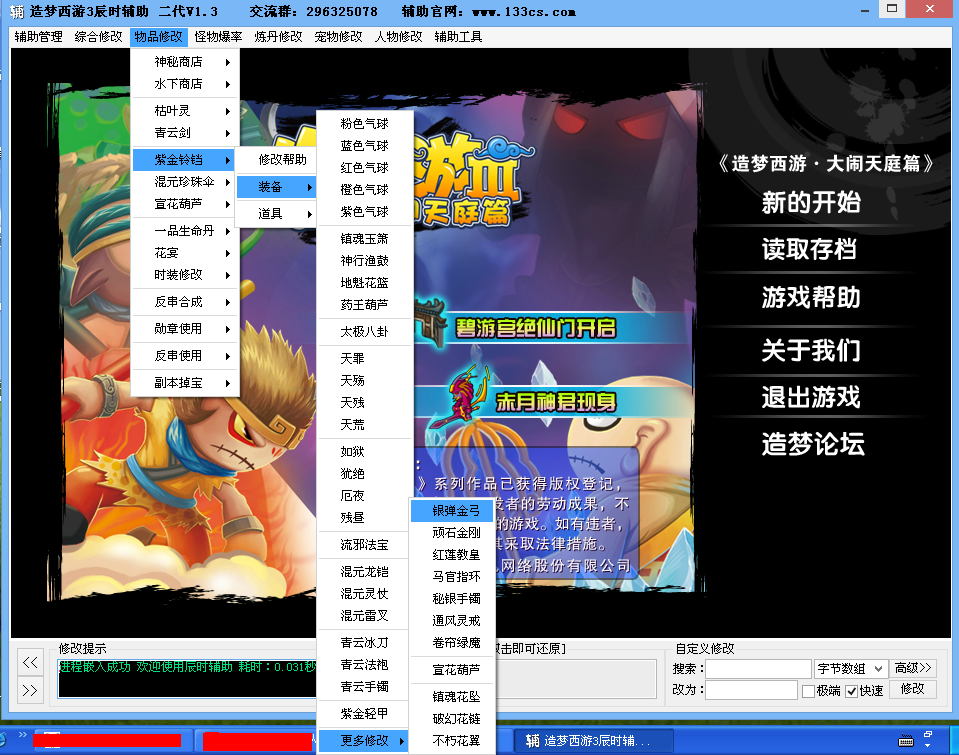Expand the 一品生命丹 submenu
959x755 pixels.
click(x=185, y=231)
